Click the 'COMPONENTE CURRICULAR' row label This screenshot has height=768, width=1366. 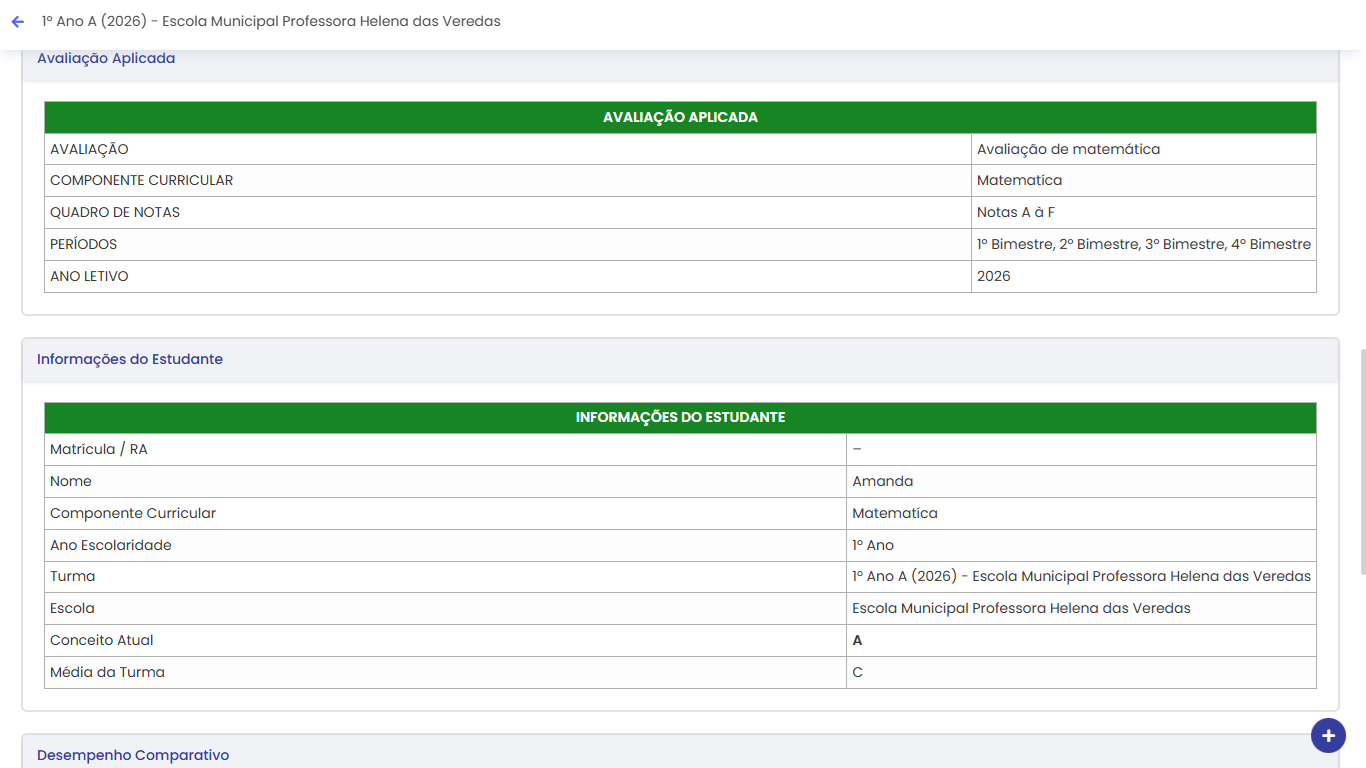pos(141,181)
